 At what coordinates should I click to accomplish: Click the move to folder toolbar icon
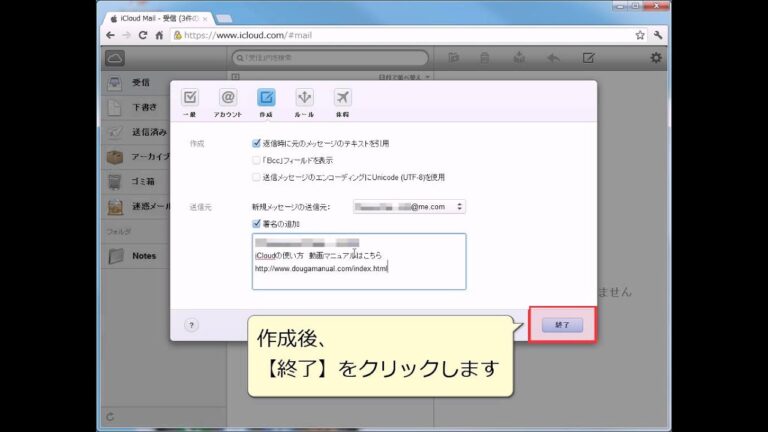pyautogui.click(x=454, y=58)
